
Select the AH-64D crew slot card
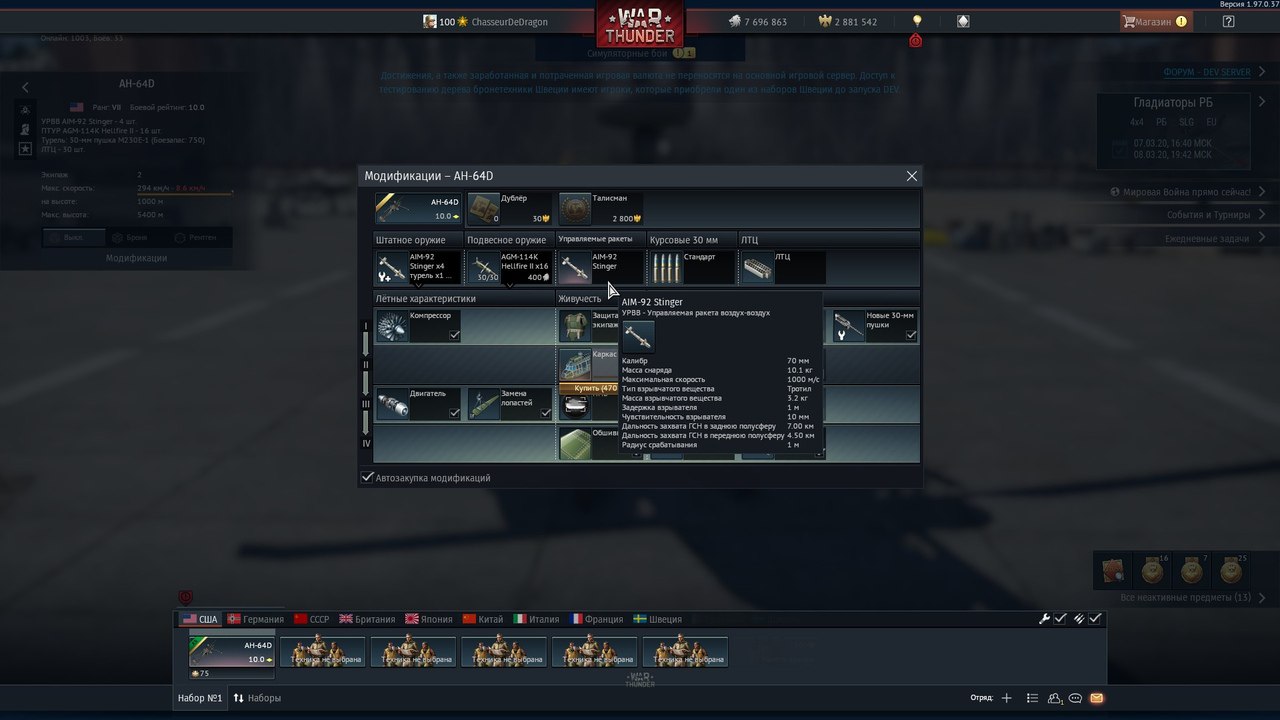(232, 652)
